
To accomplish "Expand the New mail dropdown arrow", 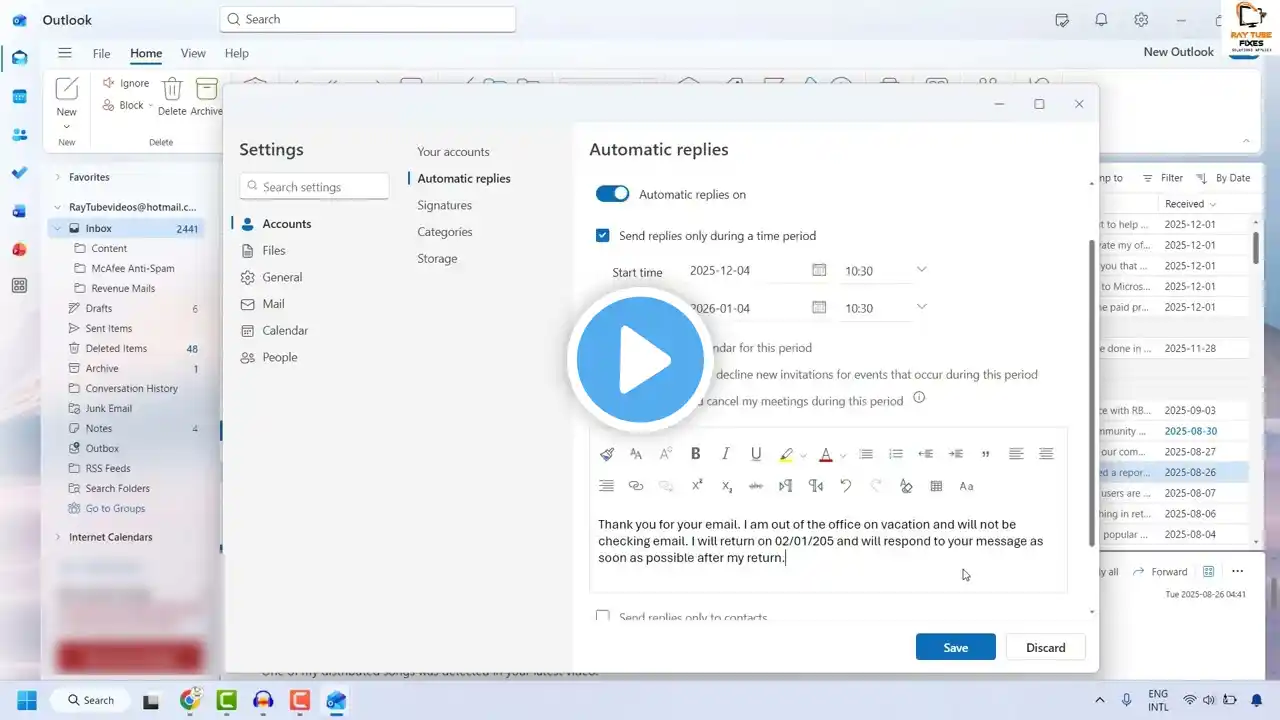I will click(x=66, y=126).
